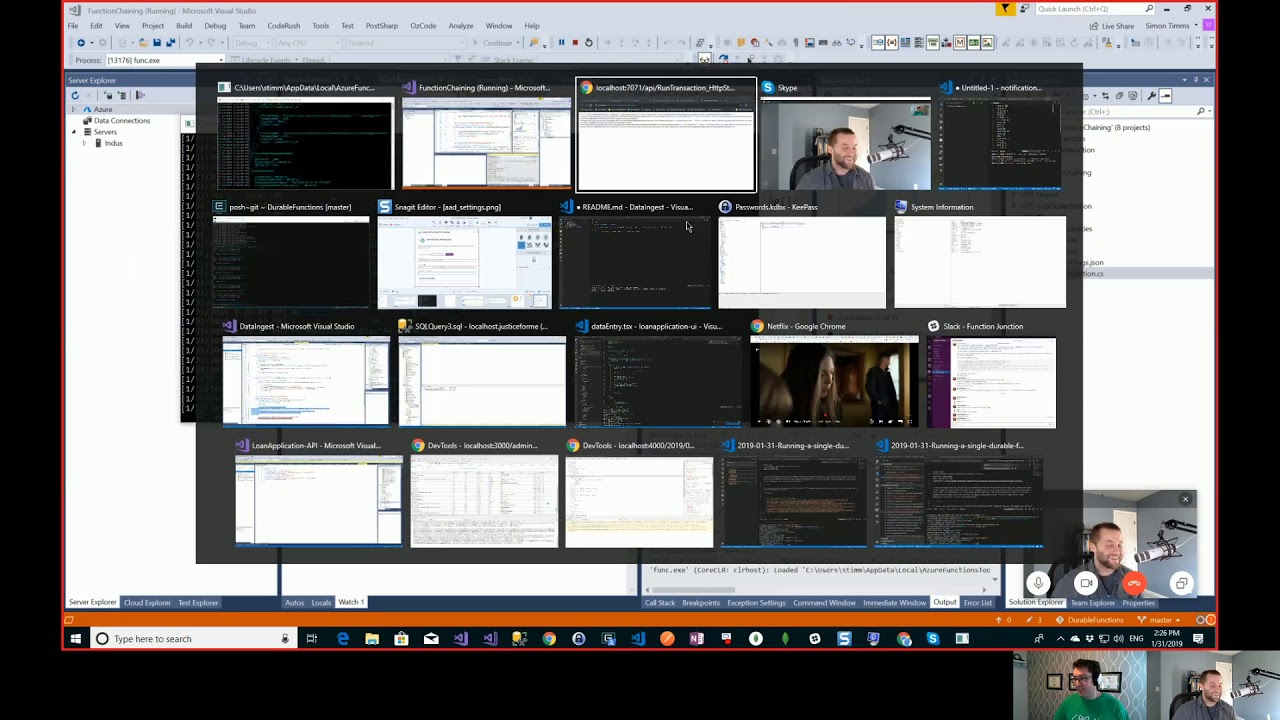Switch to Test Explorer tab
Viewport: 1280px width, 720px height.
(x=198, y=602)
